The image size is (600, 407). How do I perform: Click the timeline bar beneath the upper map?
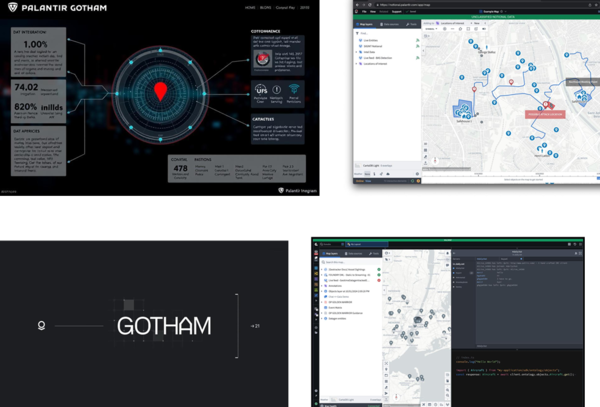(x=511, y=176)
